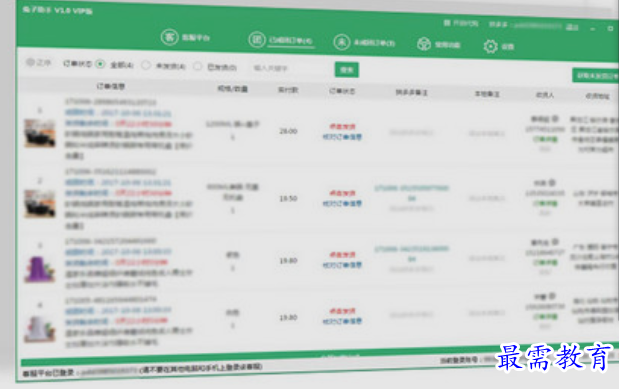619x389 pixels.
Task: Open the purple product thumbnail in row 3
Action: point(40,269)
